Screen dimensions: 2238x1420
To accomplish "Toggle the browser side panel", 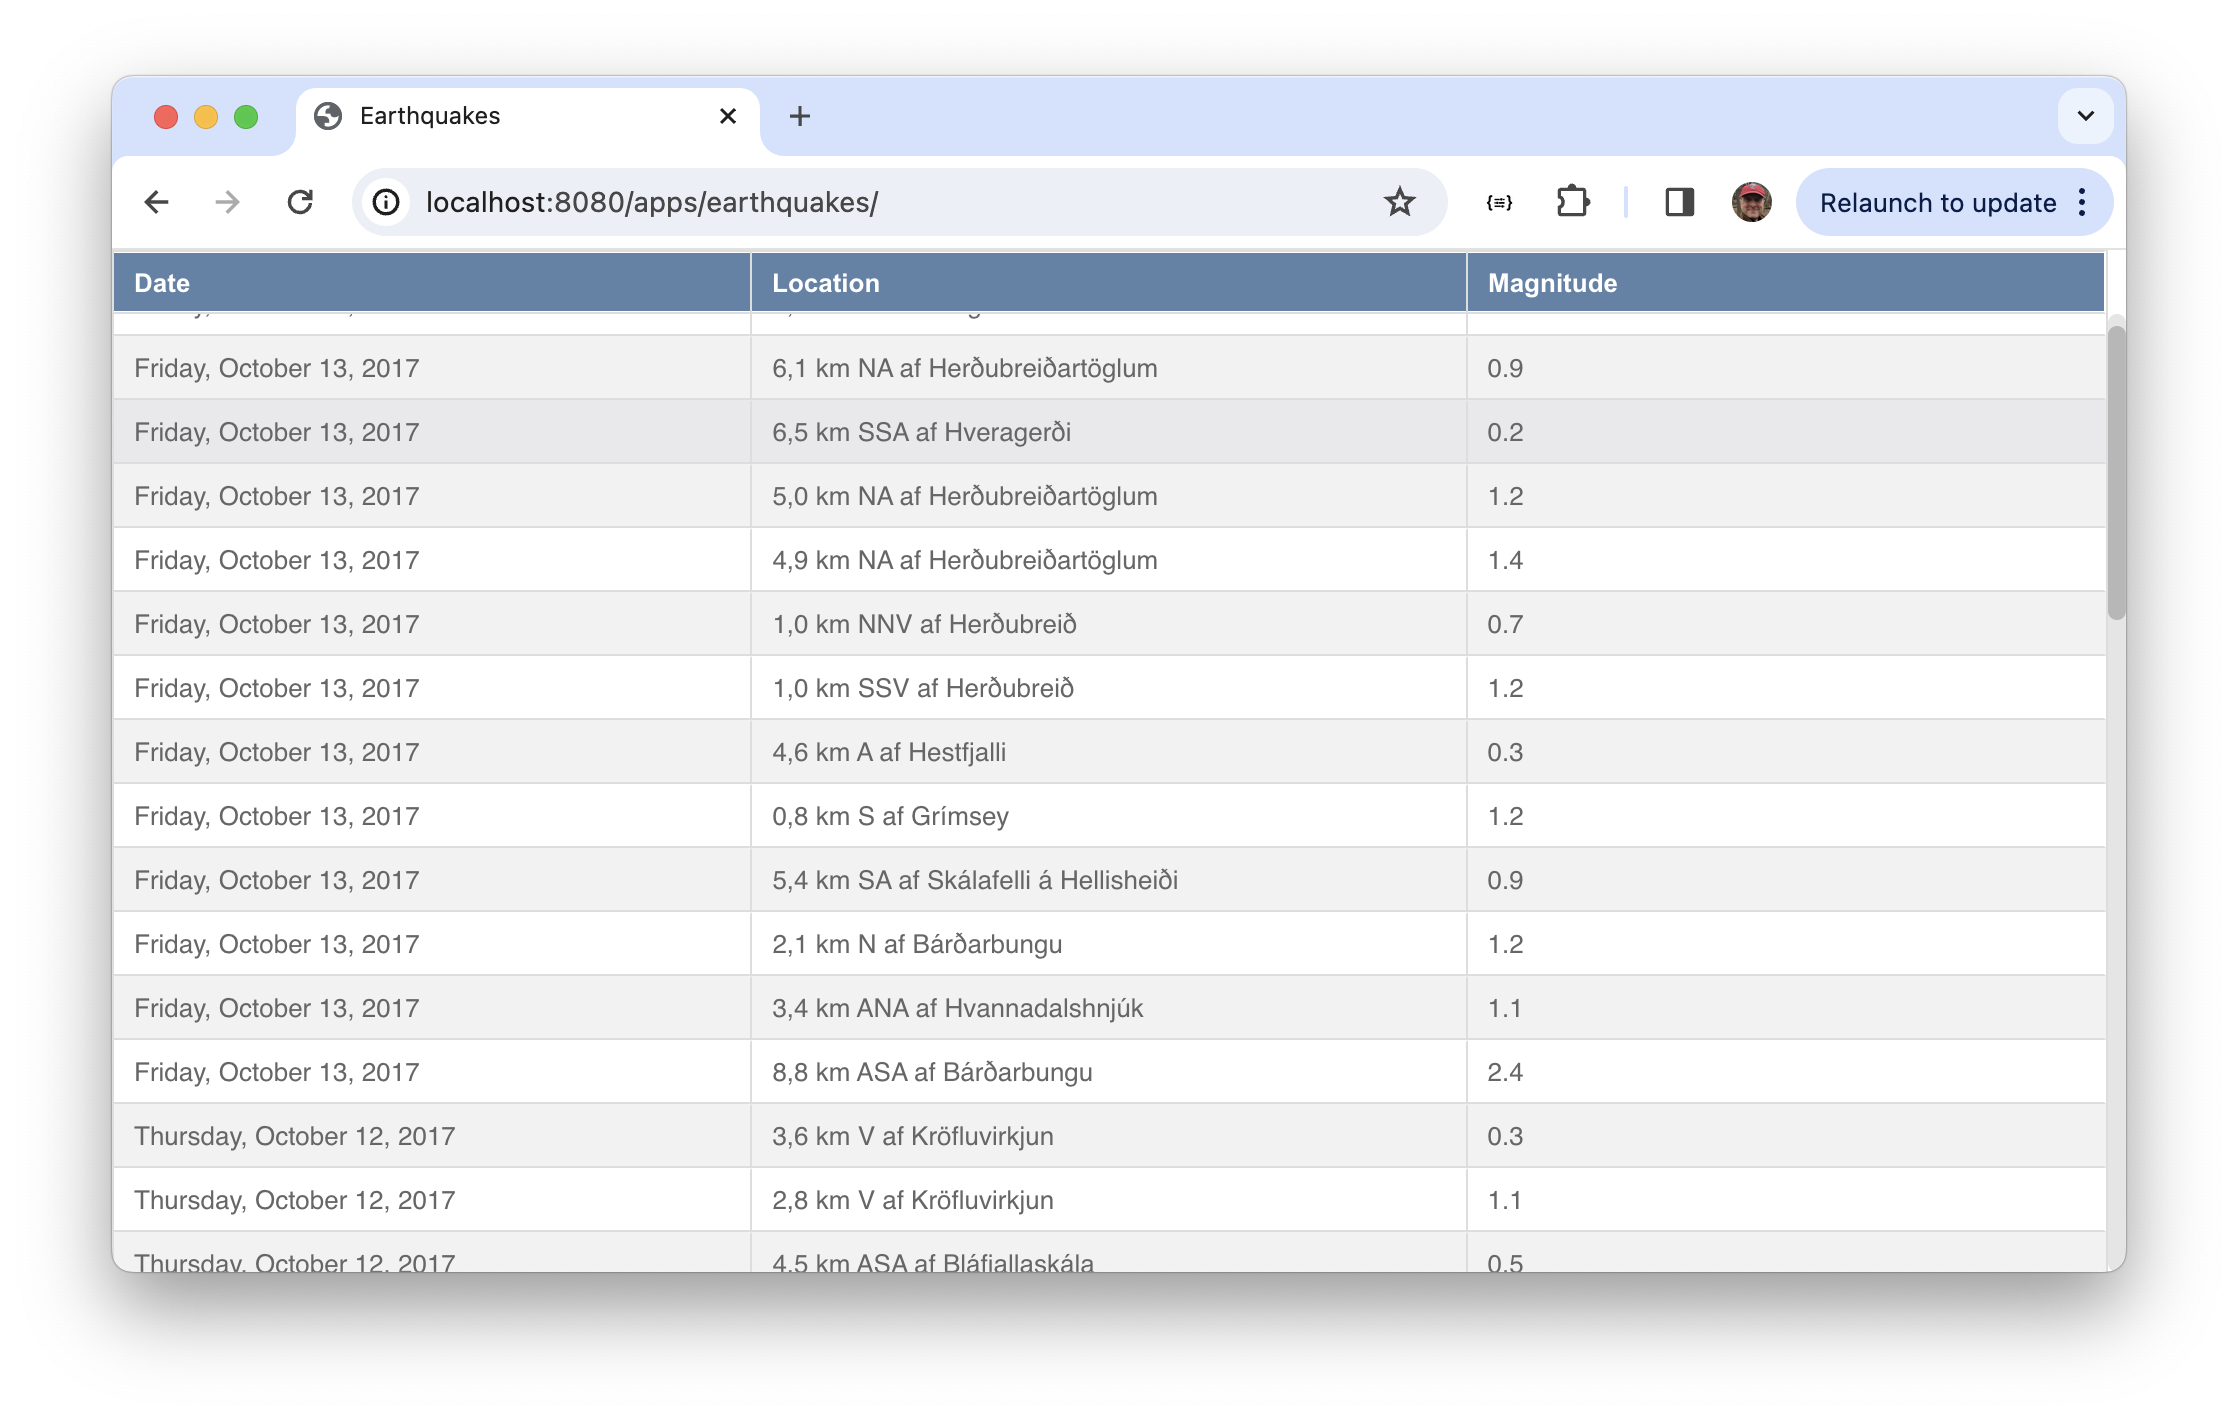I will click(x=1679, y=203).
